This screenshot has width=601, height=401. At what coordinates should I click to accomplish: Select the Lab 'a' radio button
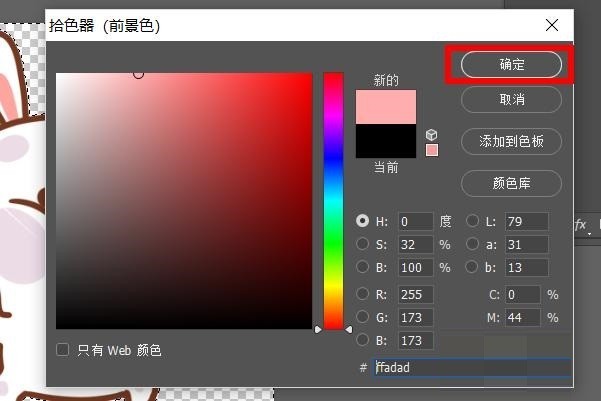[473, 244]
